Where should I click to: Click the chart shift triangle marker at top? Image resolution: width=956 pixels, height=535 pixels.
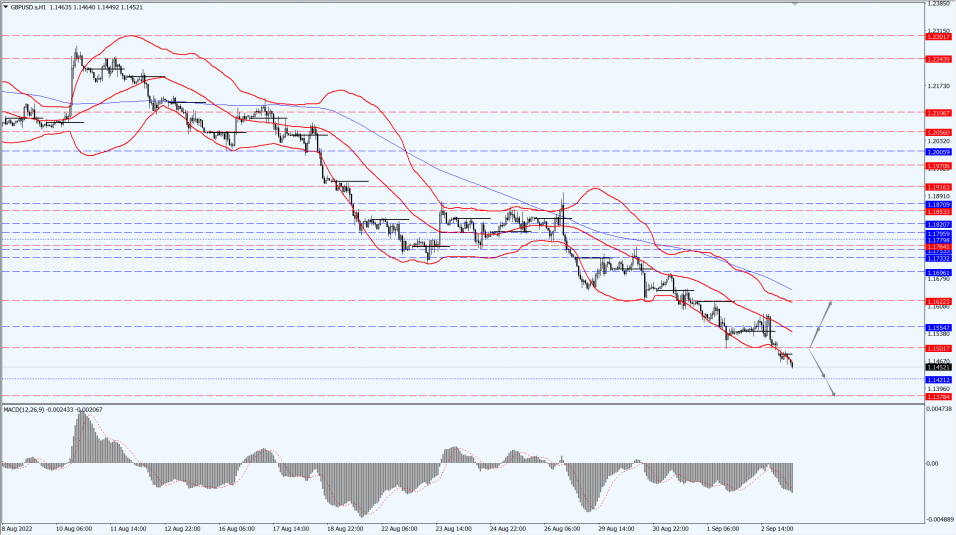tap(795, 4)
